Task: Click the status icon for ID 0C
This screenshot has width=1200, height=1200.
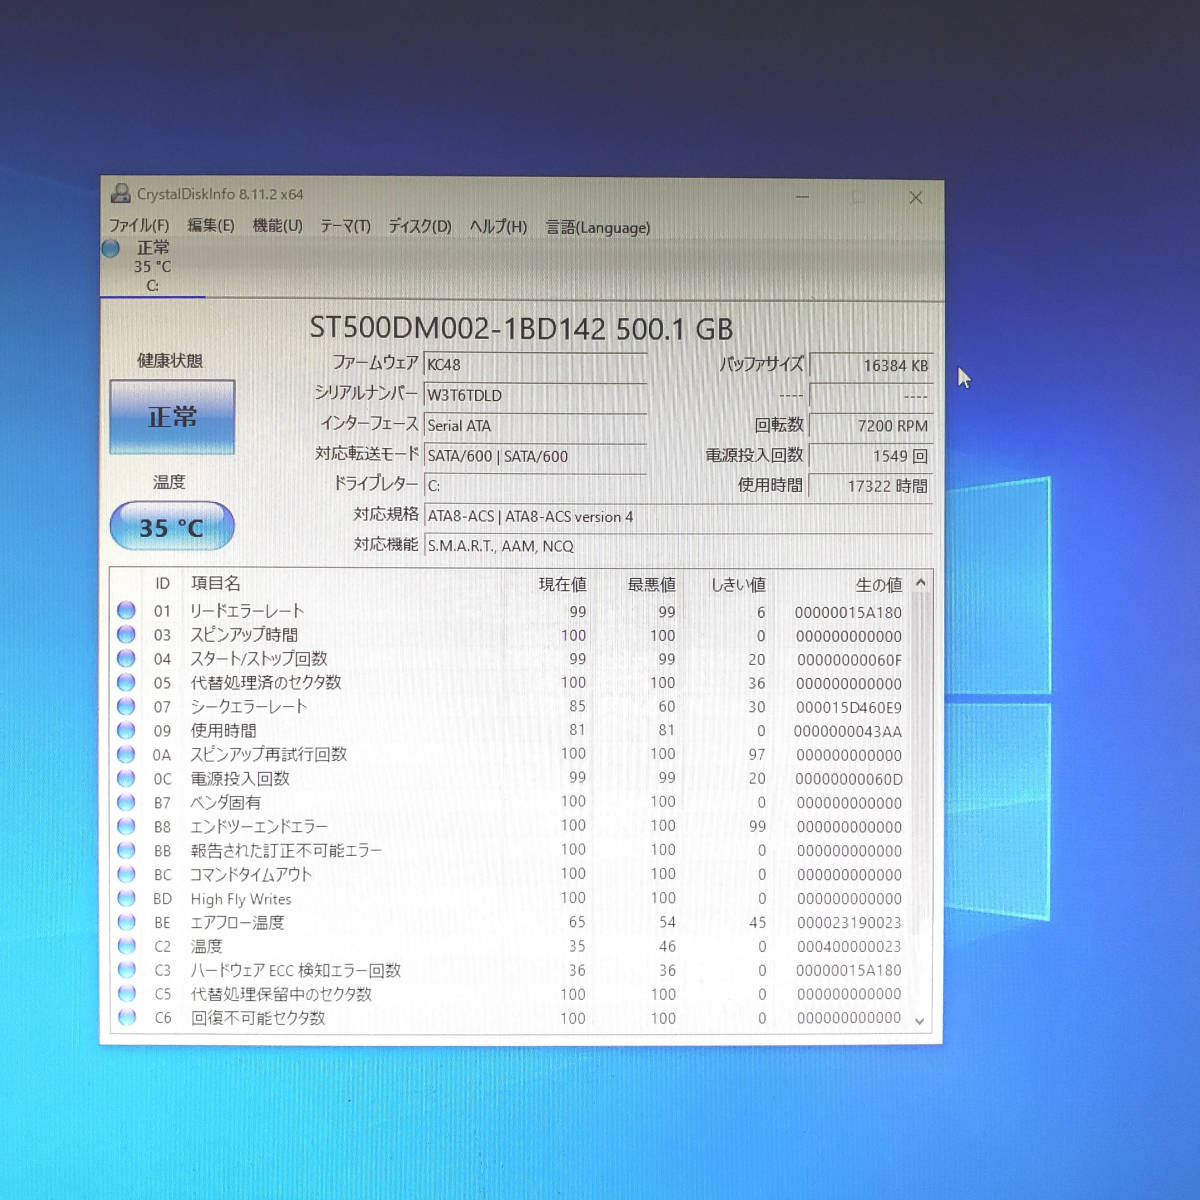Action: click(x=126, y=778)
